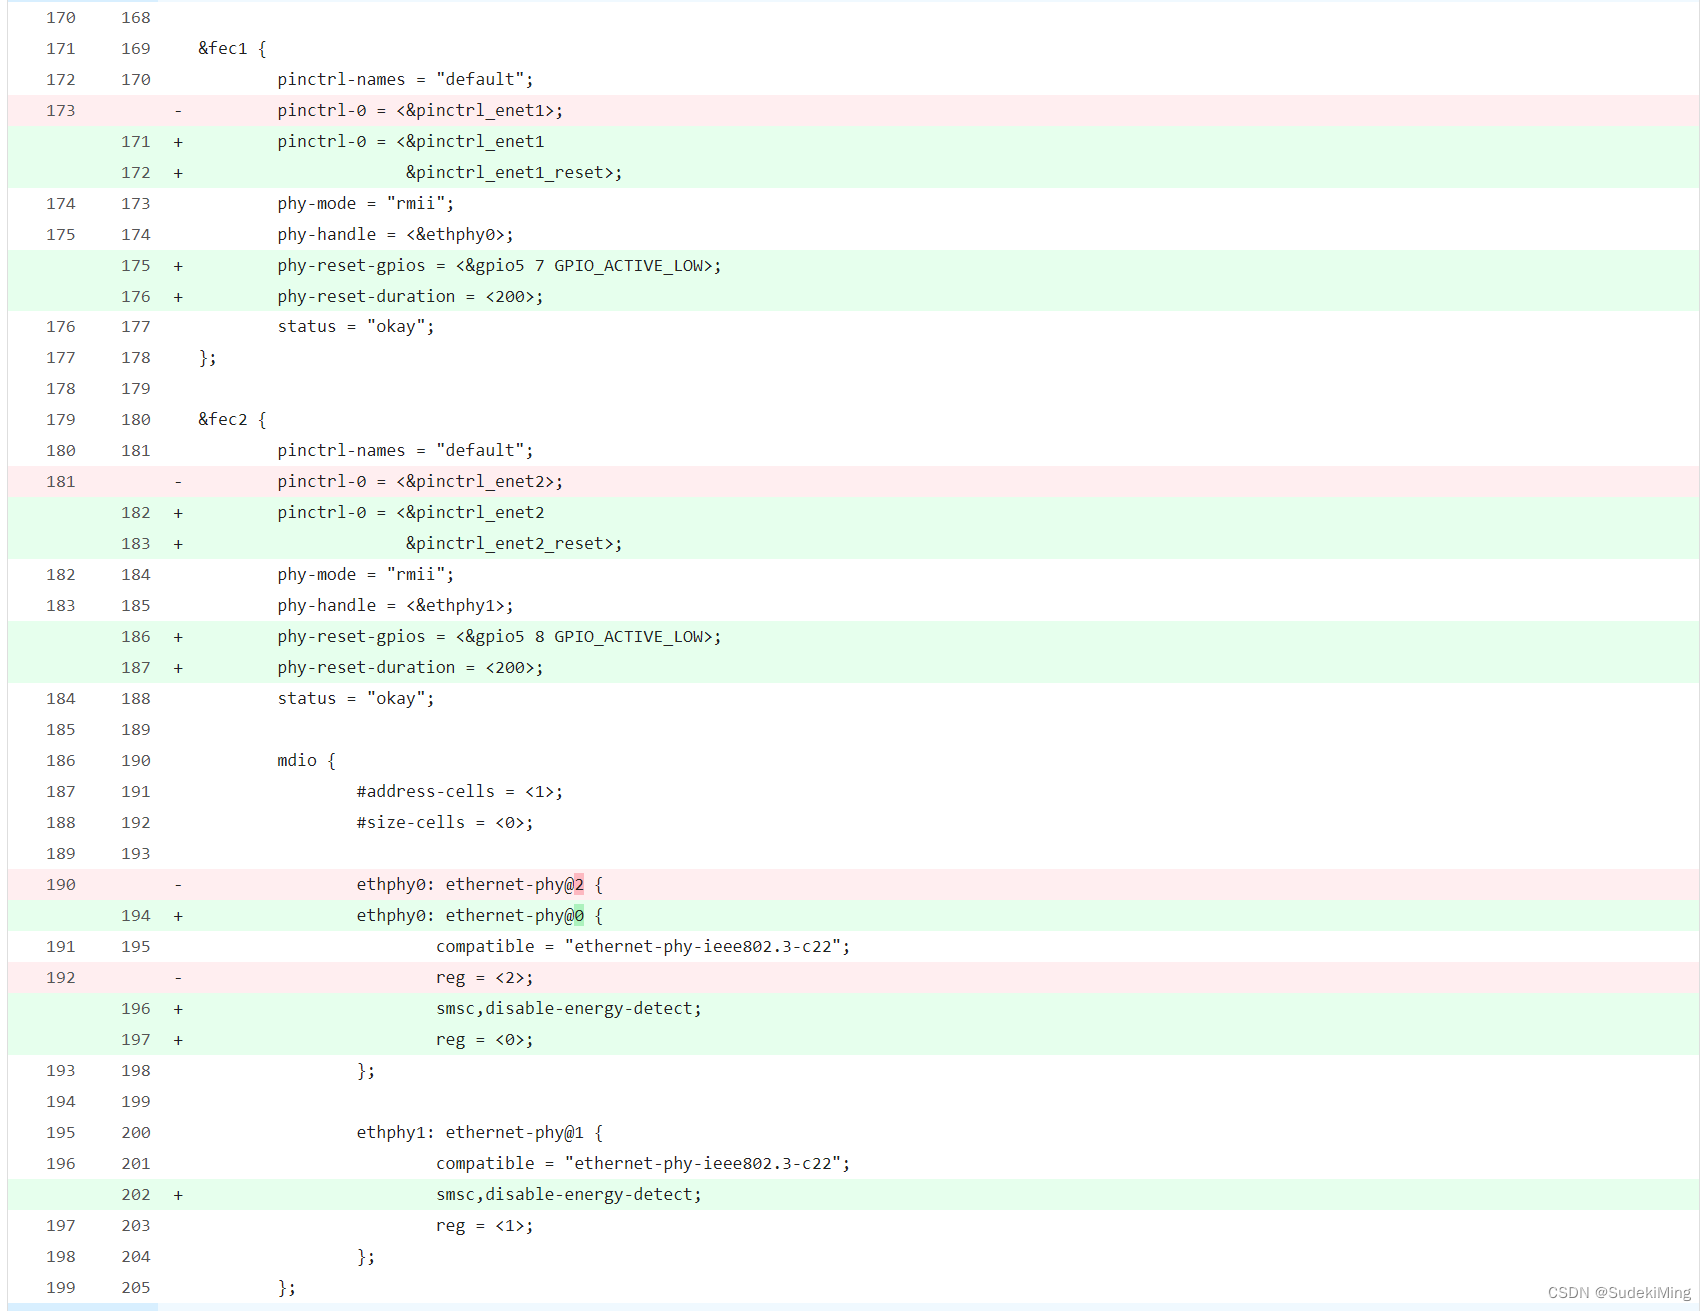This screenshot has height=1311, width=1706.
Task: Click '#address-cells = <1>;' line
Action: (x=853, y=791)
